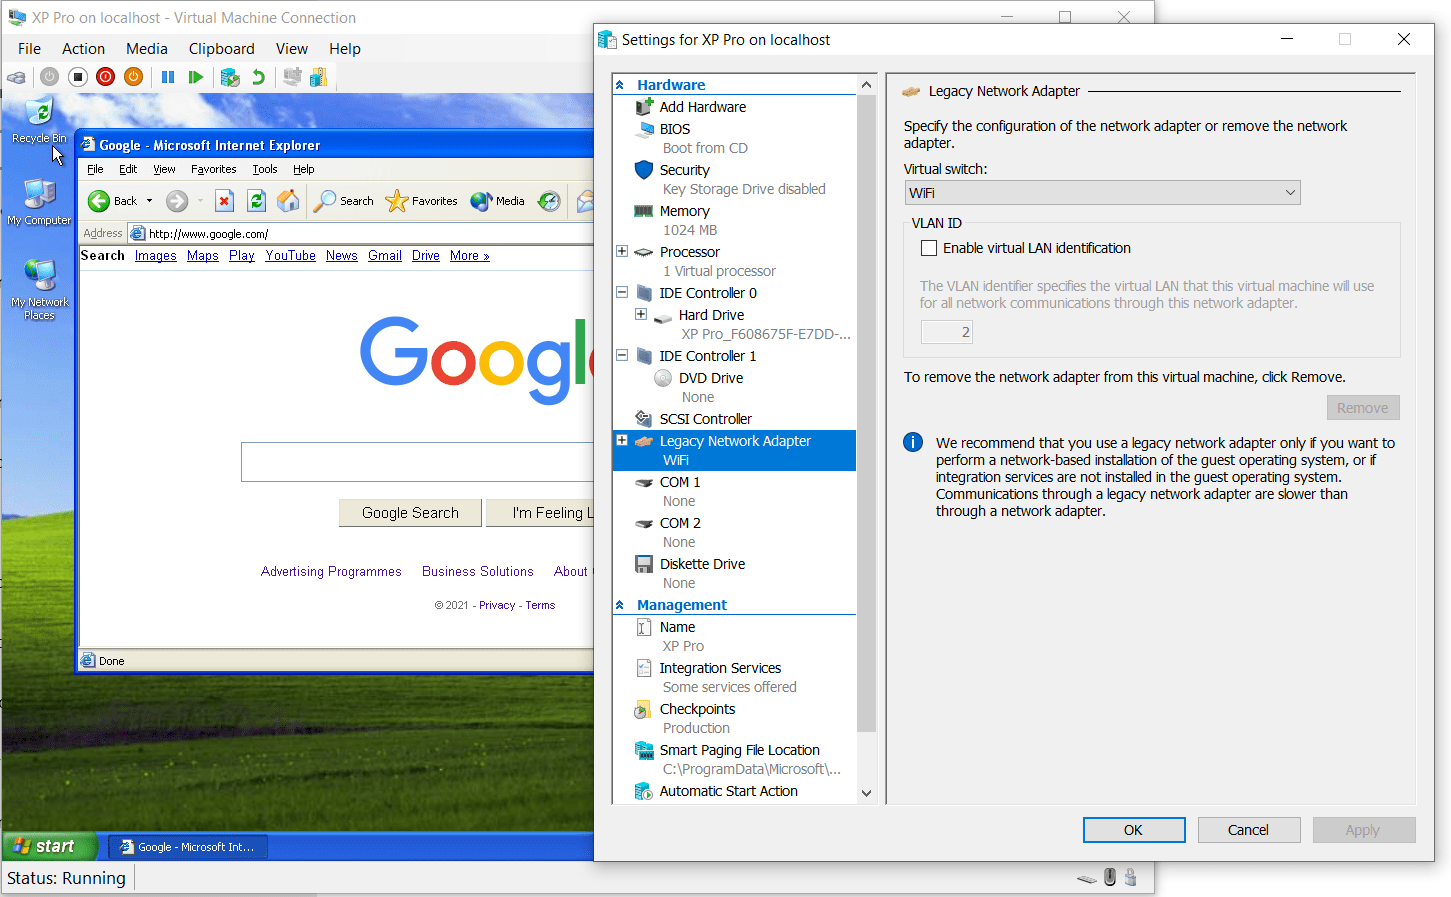1451x897 pixels.
Task: Open the Action menu in the VM window
Action: click(x=83, y=48)
